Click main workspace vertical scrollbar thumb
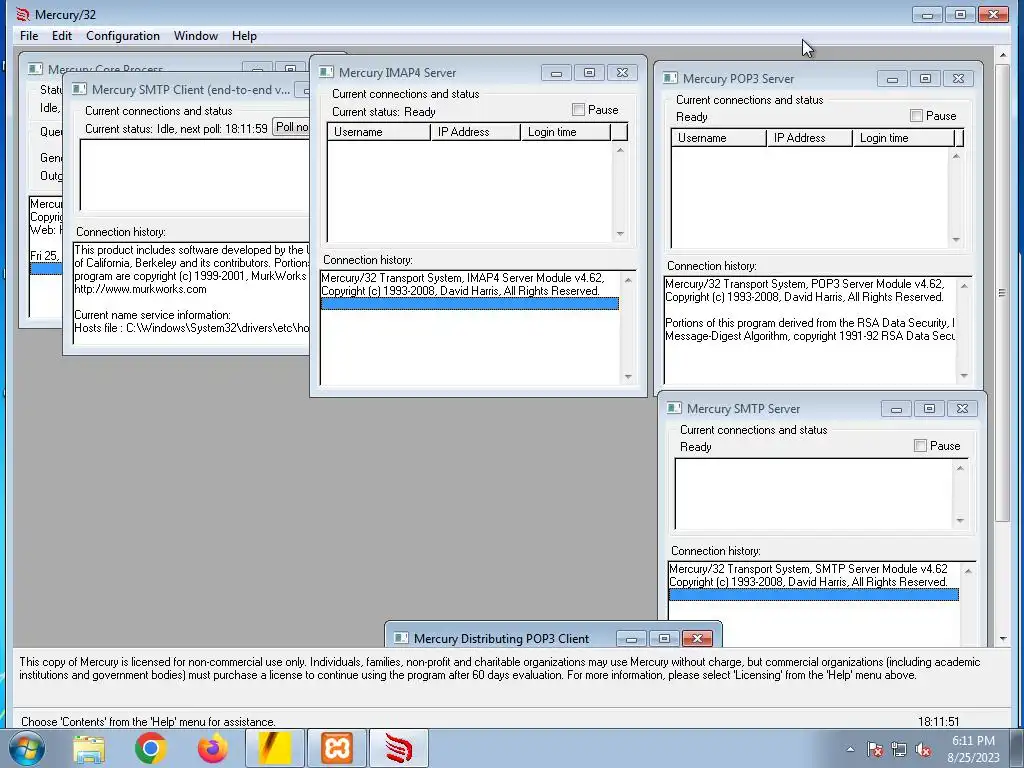Image resolution: width=1024 pixels, height=768 pixels. pos(1002,293)
